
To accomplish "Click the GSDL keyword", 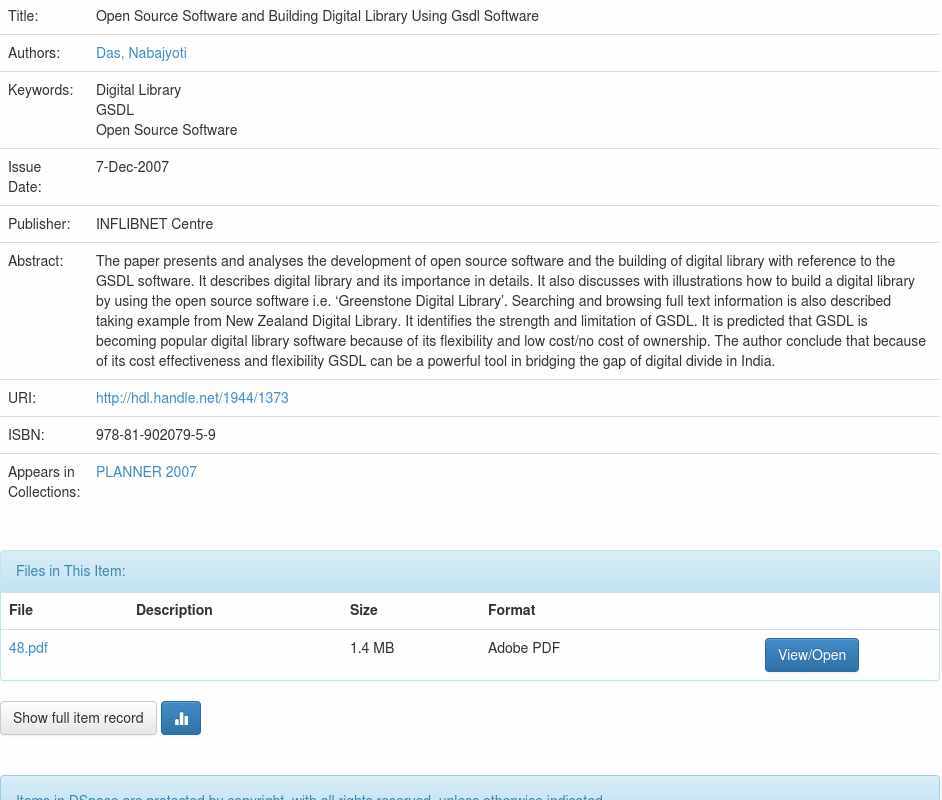I will point(115,110).
